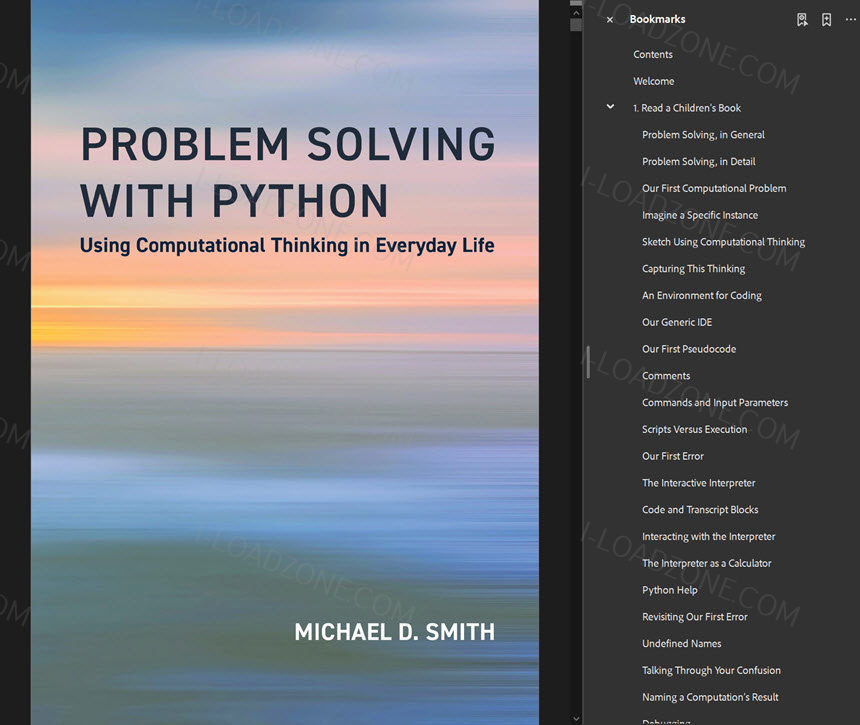Click the document scrollbar down arrow

click(x=575, y=718)
